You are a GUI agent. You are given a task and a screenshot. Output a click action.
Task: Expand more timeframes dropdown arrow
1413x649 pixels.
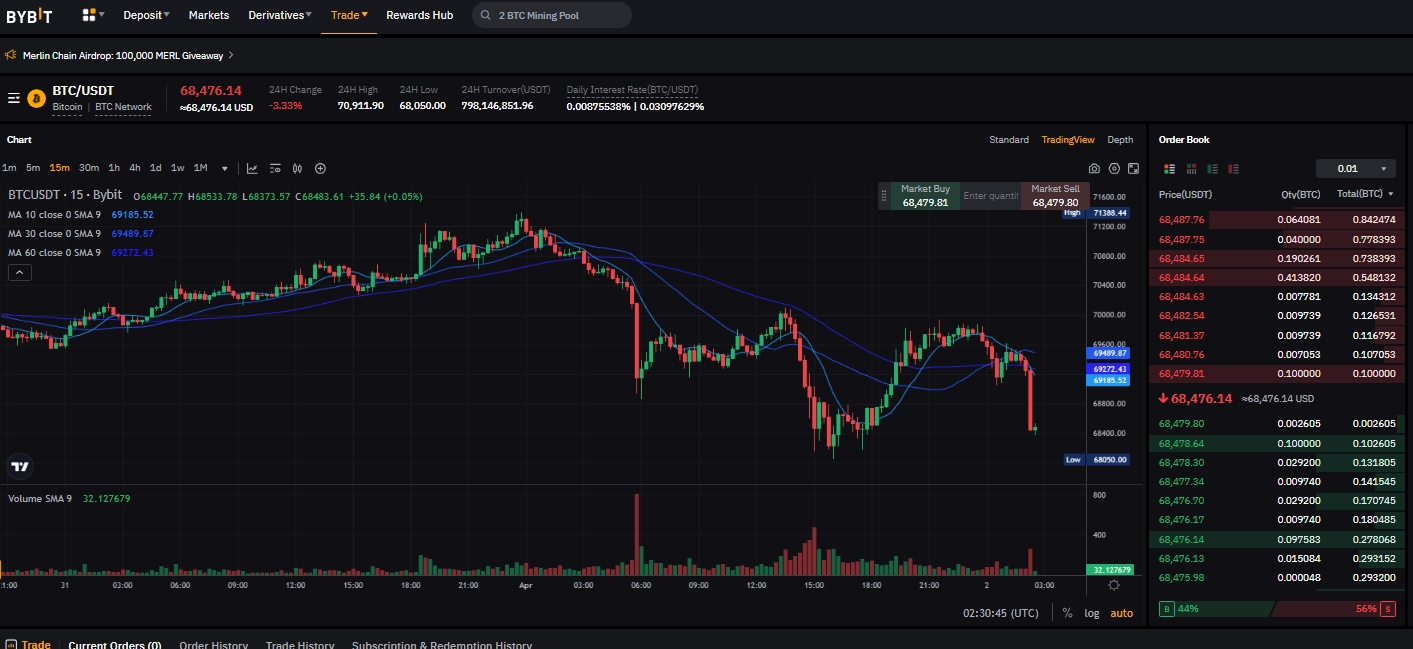224,168
